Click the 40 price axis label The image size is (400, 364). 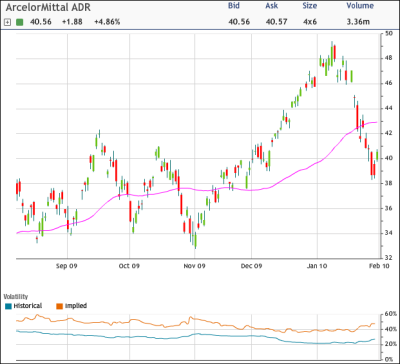(389, 158)
